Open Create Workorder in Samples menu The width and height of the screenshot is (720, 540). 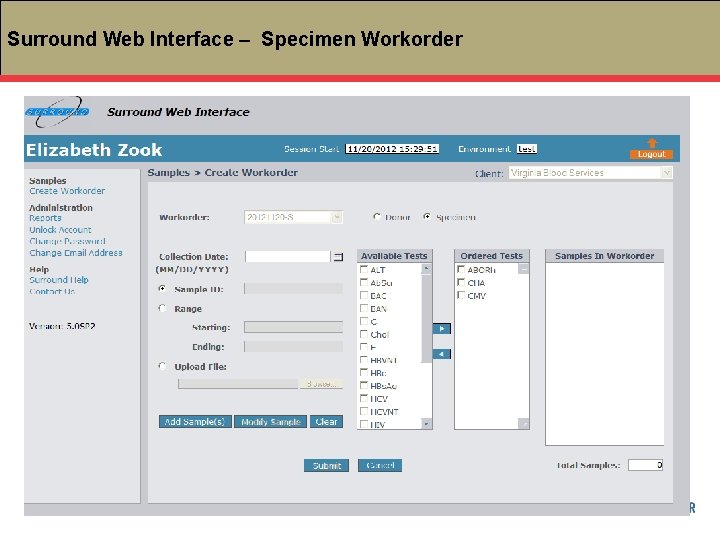67,191
